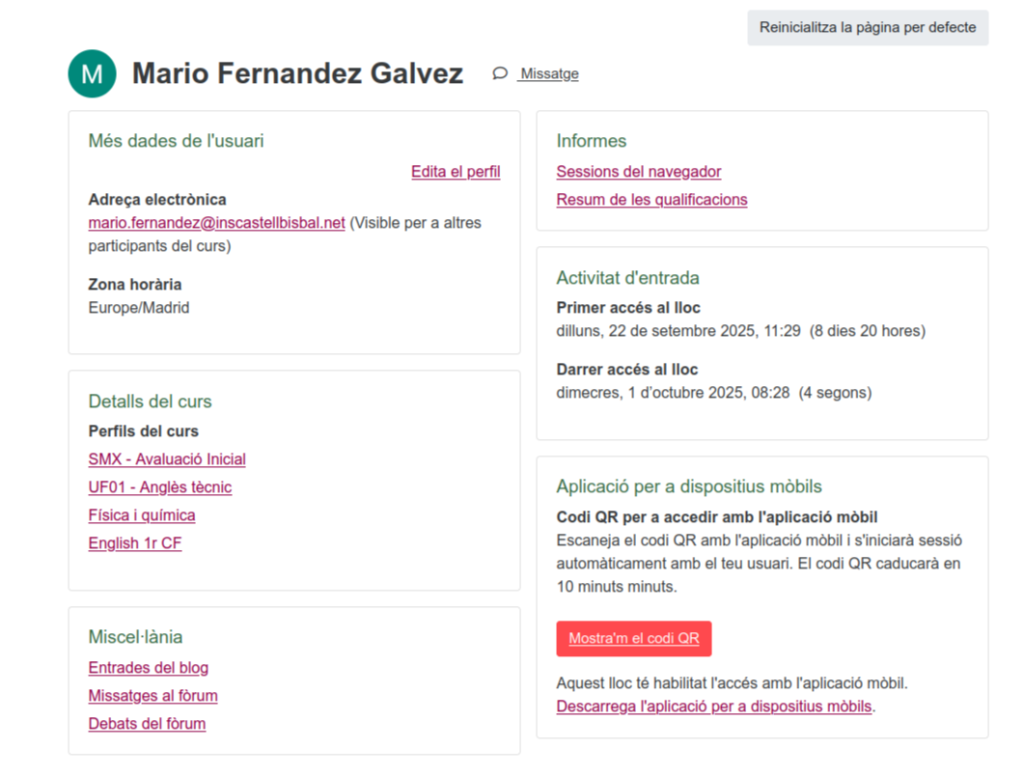Go to English 1r CF course
Viewport: 1024px width, 776px height.
[x=135, y=544]
